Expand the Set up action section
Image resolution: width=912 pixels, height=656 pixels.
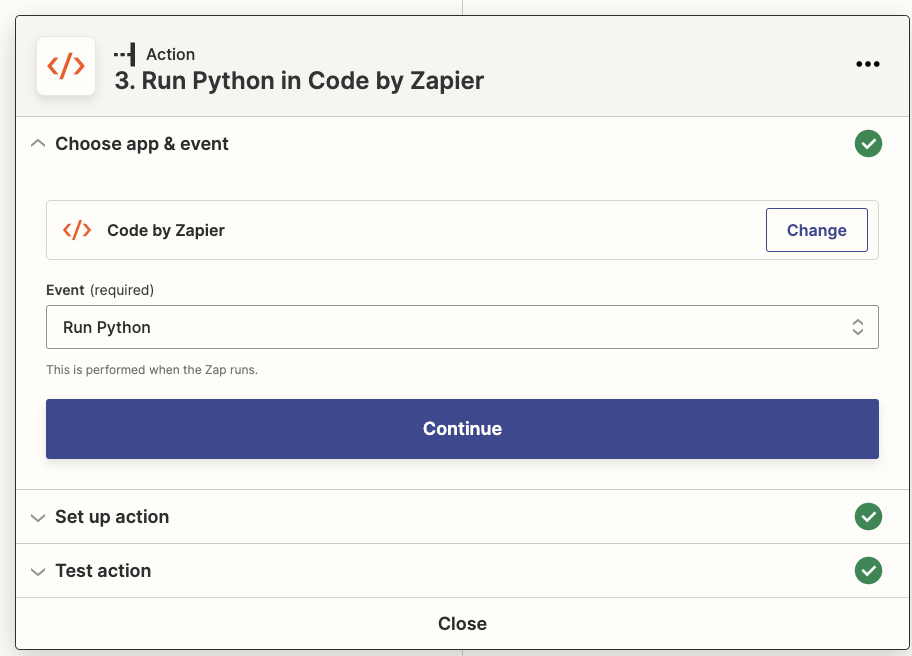(x=38, y=518)
